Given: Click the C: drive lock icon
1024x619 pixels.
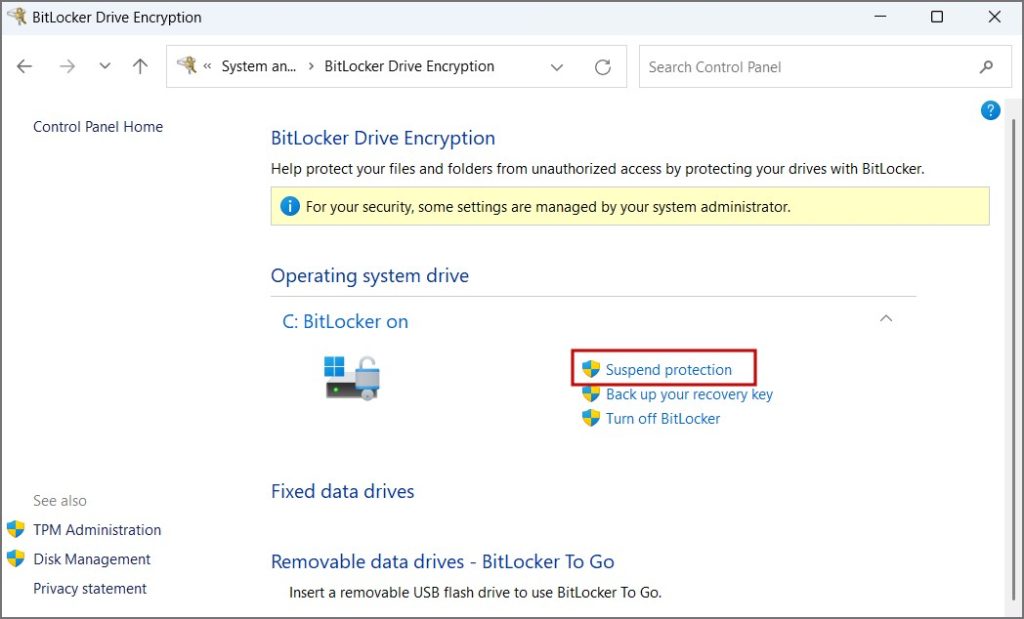Looking at the screenshot, I should click(352, 378).
